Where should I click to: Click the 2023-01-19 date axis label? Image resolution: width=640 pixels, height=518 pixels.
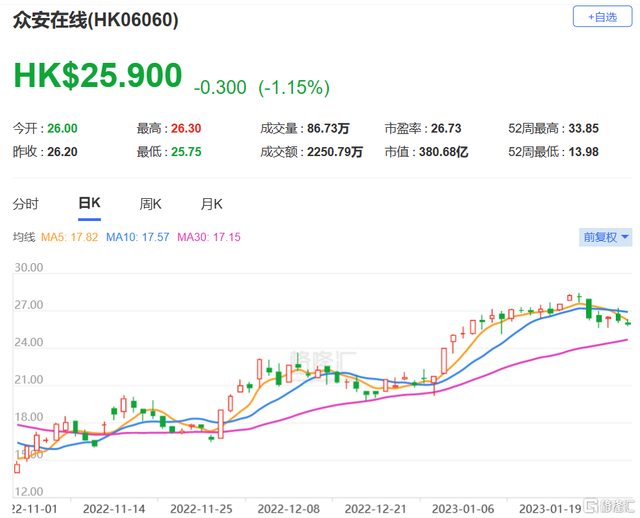click(550, 509)
